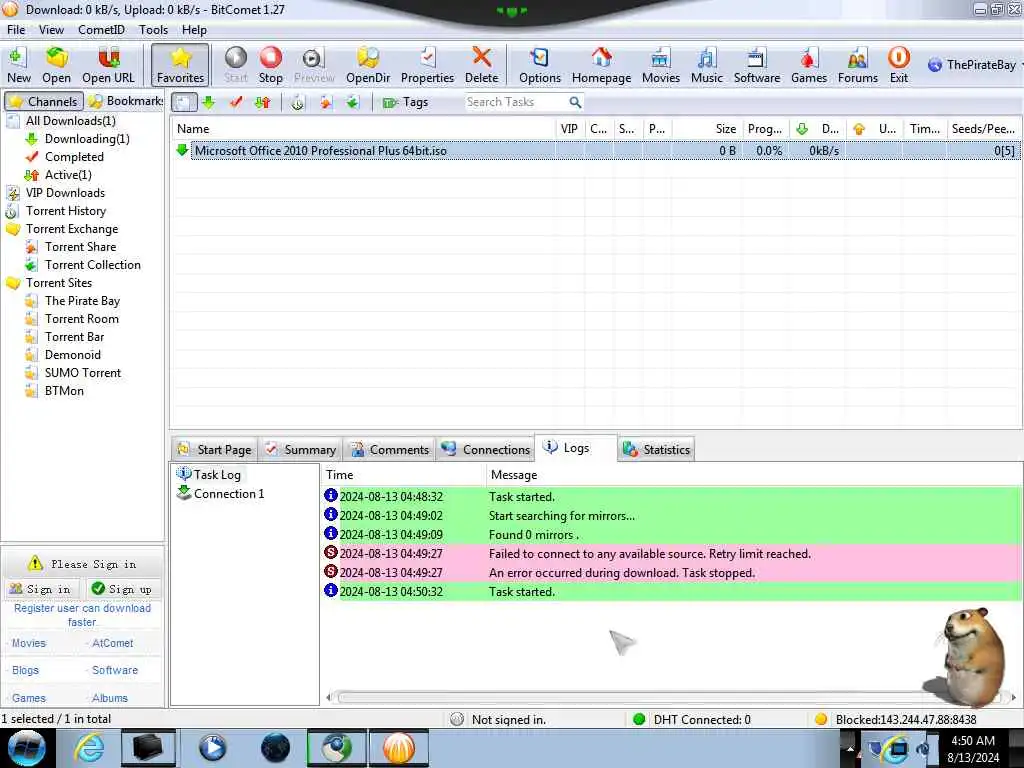This screenshot has height=768, width=1024.
Task: Click the Sign up button
Action: (x=123, y=589)
